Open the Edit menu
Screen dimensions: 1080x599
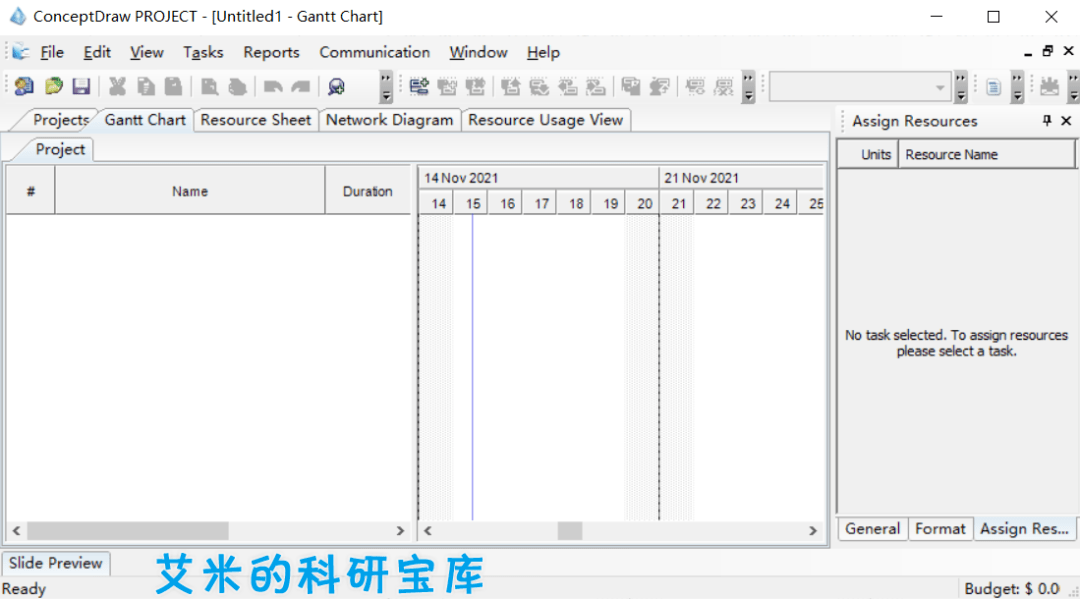pyautogui.click(x=97, y=52)
